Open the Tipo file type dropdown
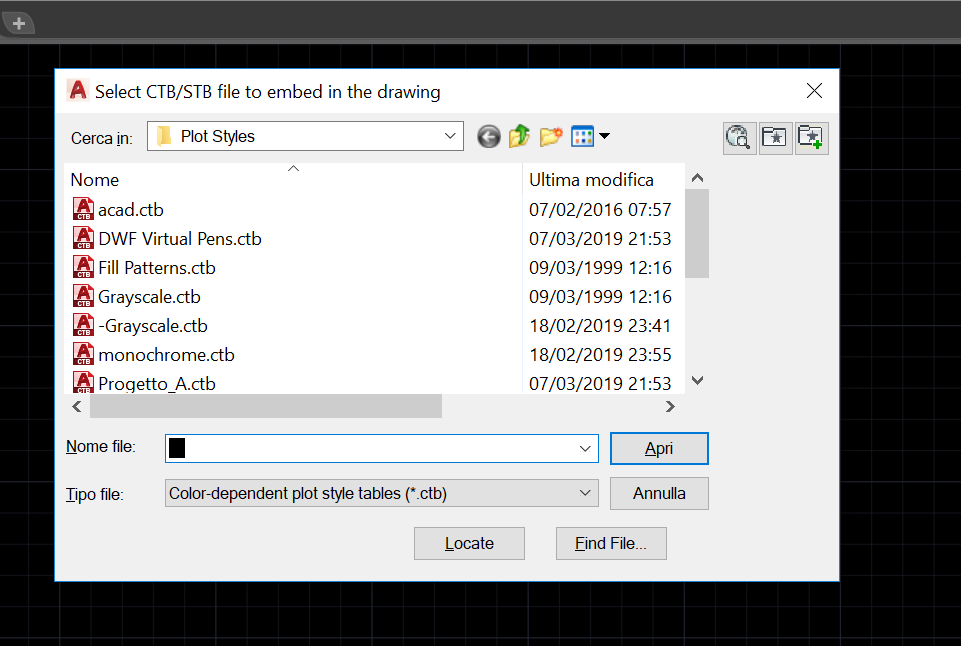This screenshot has height=646, width=961. [x=381, y=493]
